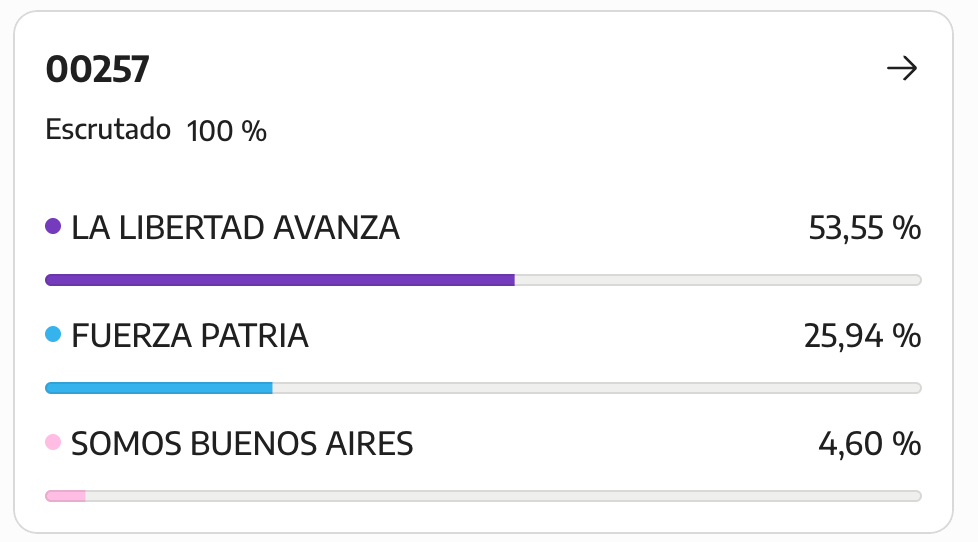Open details with the right arrow icon
This screenshot has width=978, height=542.
click(902, 68)
